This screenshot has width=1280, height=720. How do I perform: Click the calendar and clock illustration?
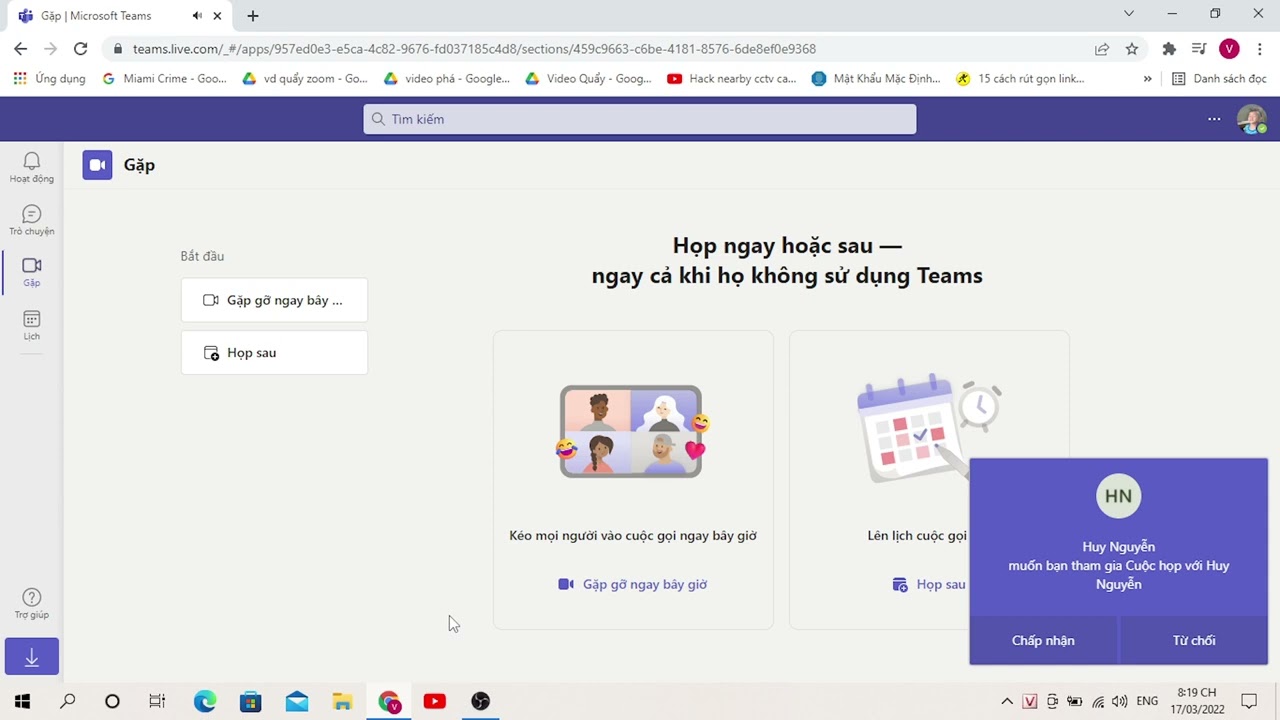pyautogui.click(x=929, y=428)
